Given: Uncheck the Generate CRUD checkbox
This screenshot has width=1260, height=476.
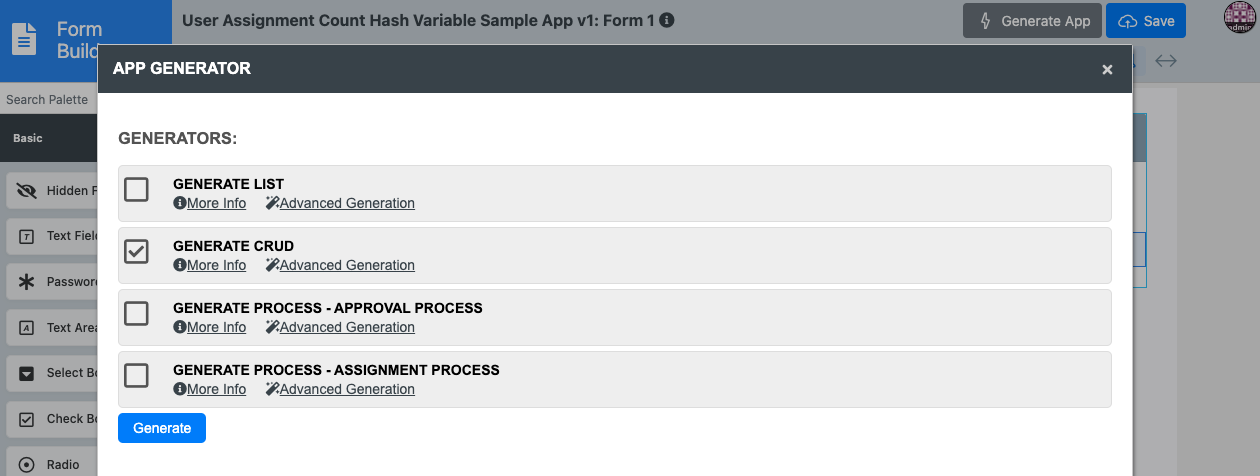Looking at the screenshot, I should [136, 251].
